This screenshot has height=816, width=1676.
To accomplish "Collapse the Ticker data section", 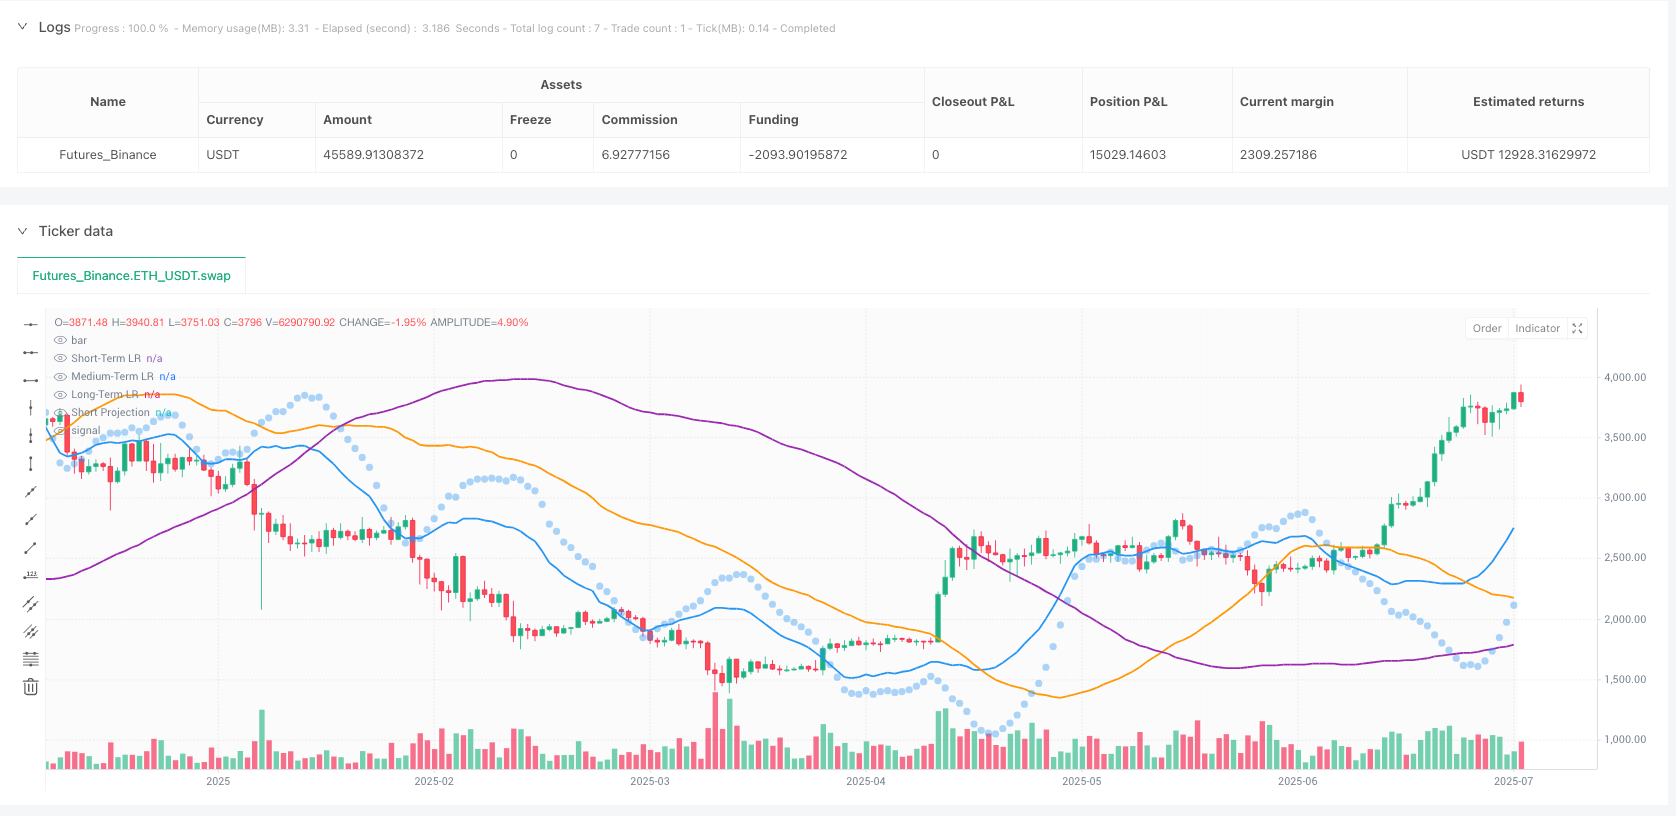I will click(x=23, y=231).
